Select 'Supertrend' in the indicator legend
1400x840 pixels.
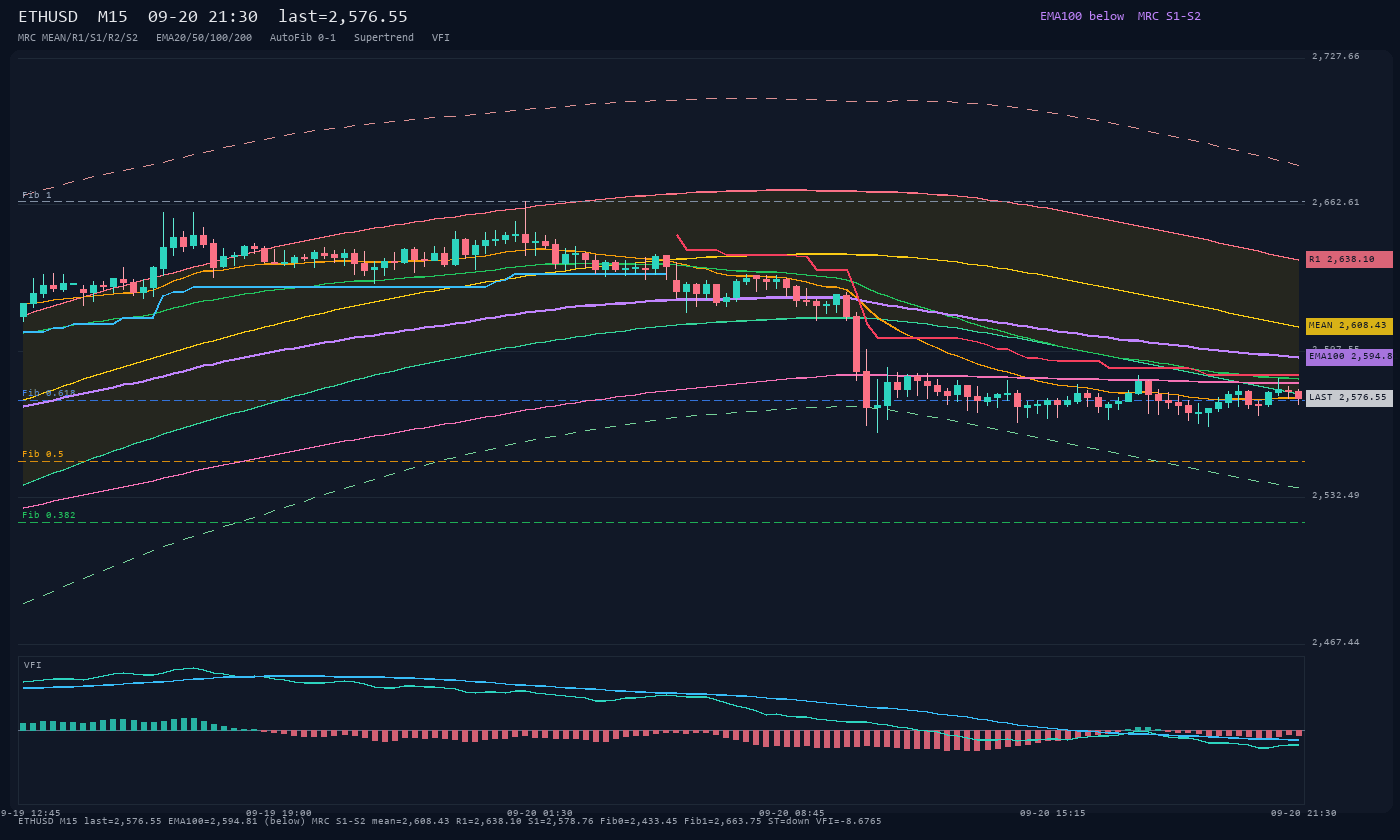(384, 38)
